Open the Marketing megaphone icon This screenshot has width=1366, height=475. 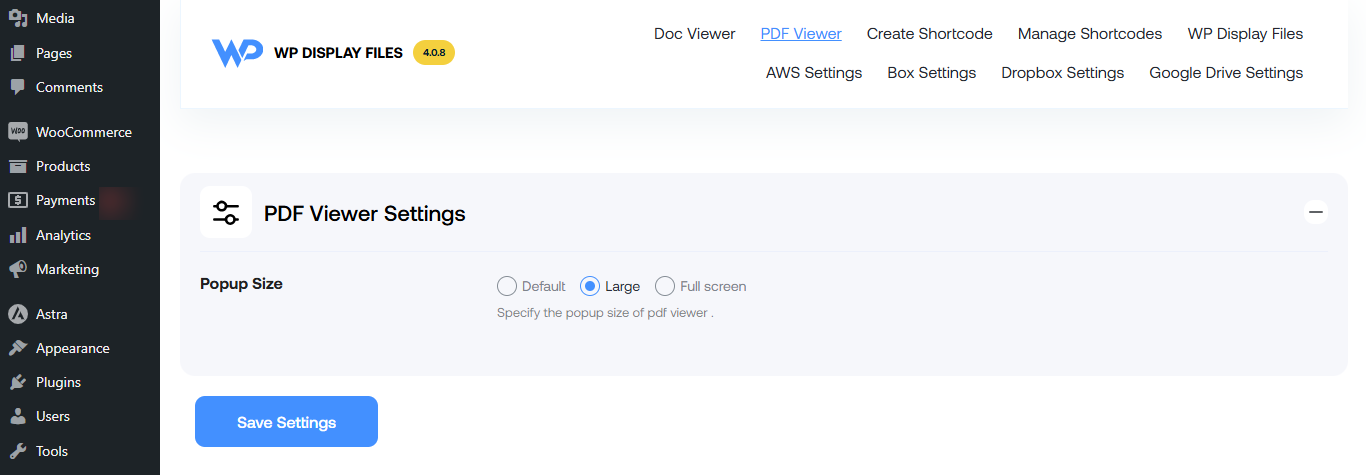click(17, 269)
